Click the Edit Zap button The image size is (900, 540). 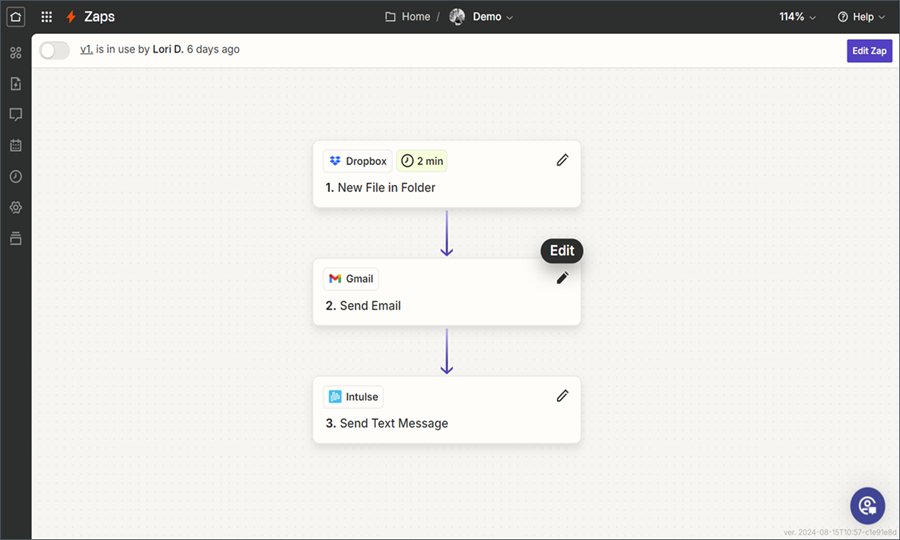pyautogui.click(x=869, y=51)
